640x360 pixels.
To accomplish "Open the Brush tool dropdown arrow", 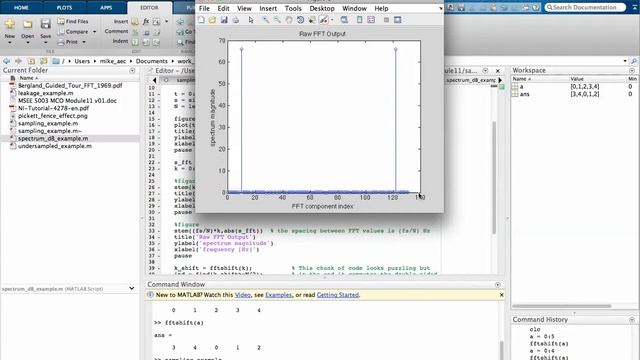I will coord(332,20).
